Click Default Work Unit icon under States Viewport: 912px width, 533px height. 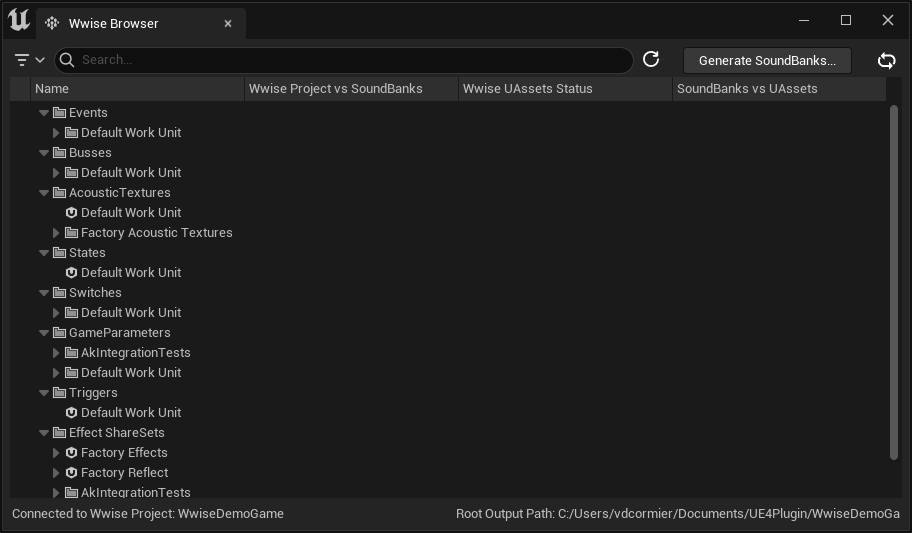click(x=71, y=273)
